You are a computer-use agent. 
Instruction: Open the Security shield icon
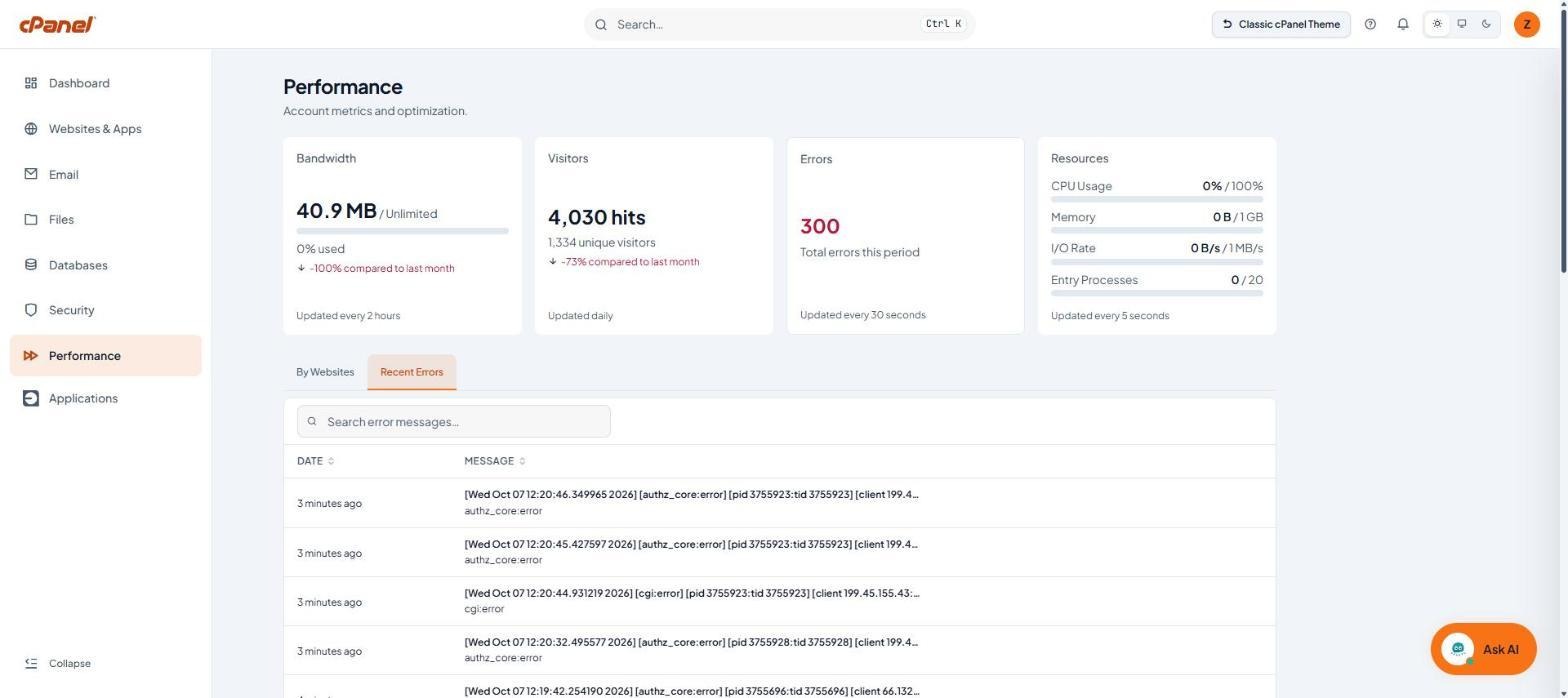coord(31,310)
